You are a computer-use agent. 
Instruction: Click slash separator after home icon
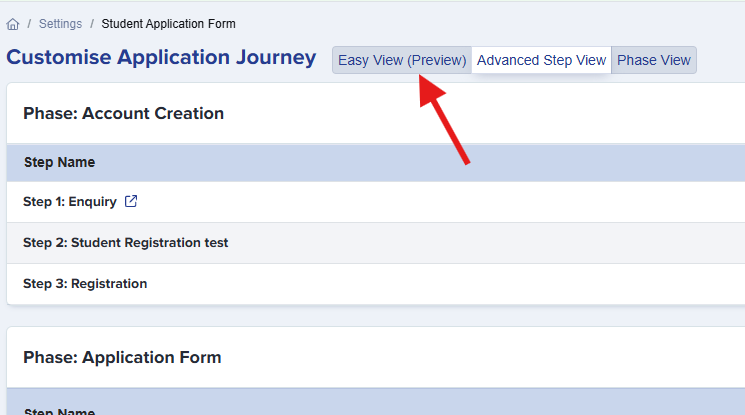pos(29,24)
